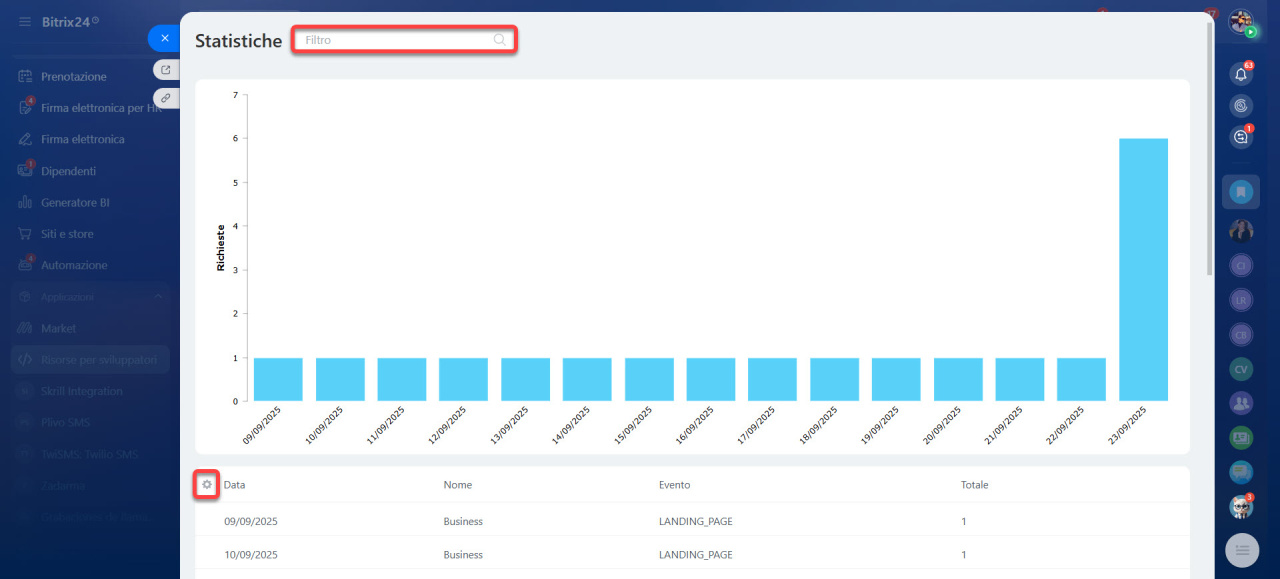Collapse the Applicazioni section

(158, 297)
